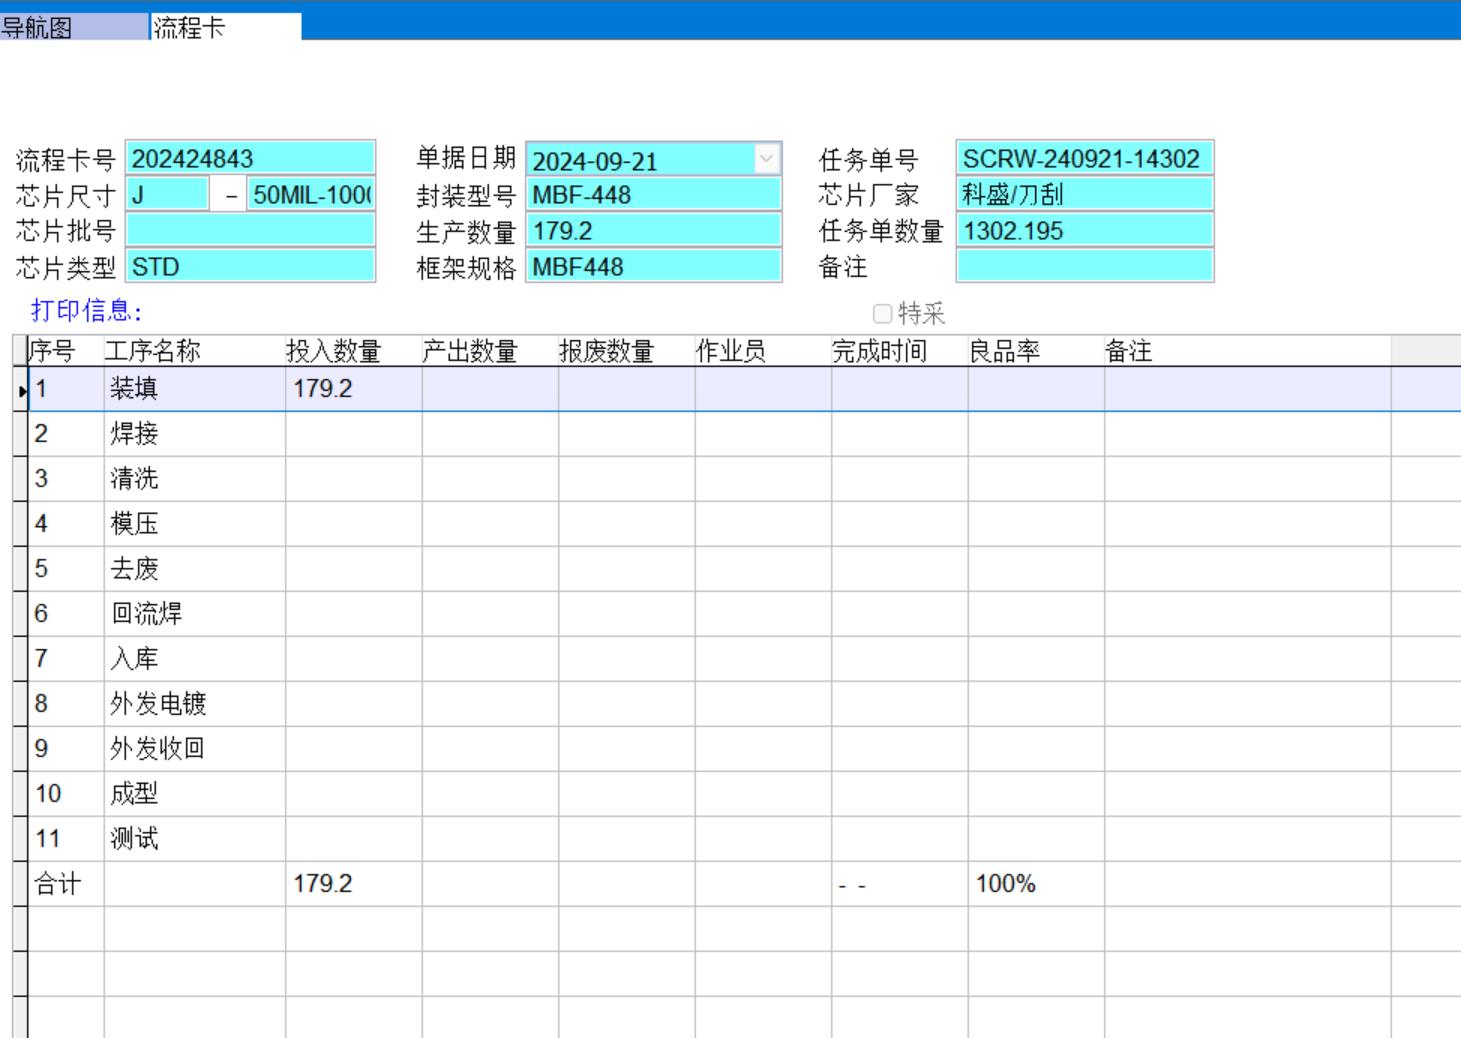Select the 芯片厂家 field showing 科盛/刀刮
This screenshot has height=1038, width=1461.
click(x=1084, y=195)
